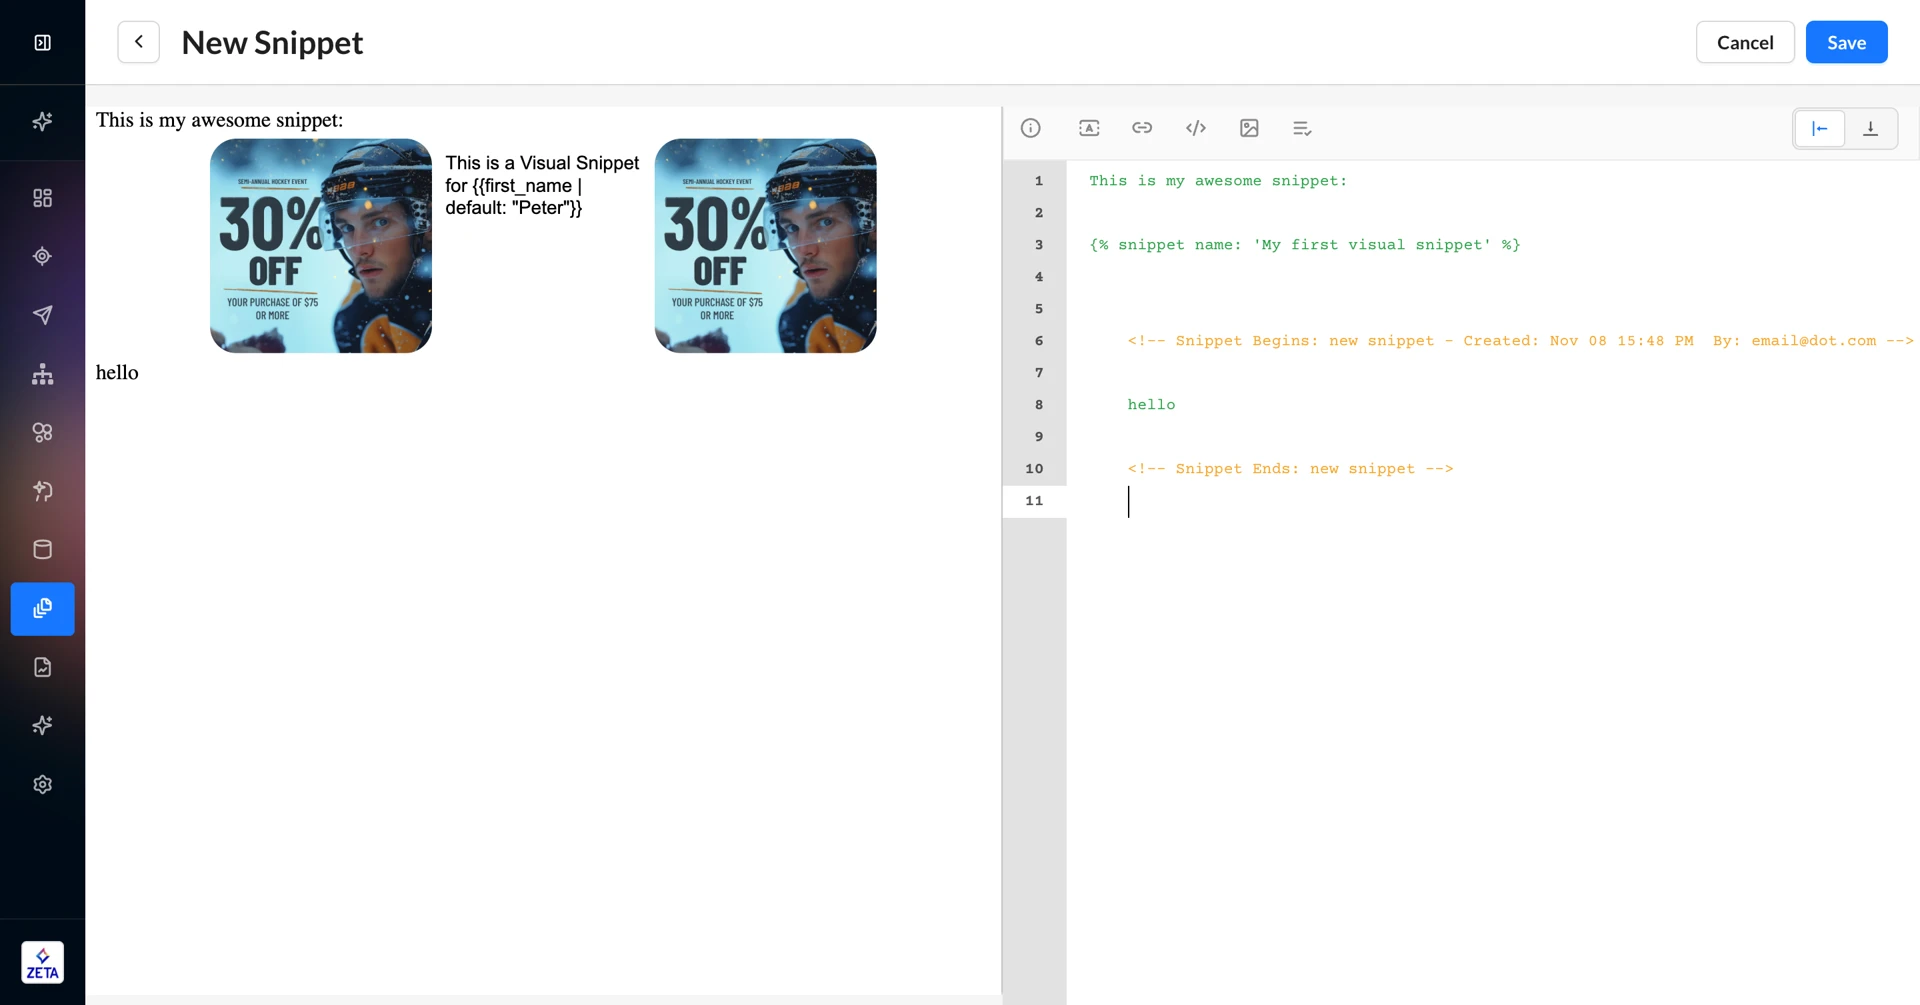Click the text box icon in toolbar

coord(1089,128)
